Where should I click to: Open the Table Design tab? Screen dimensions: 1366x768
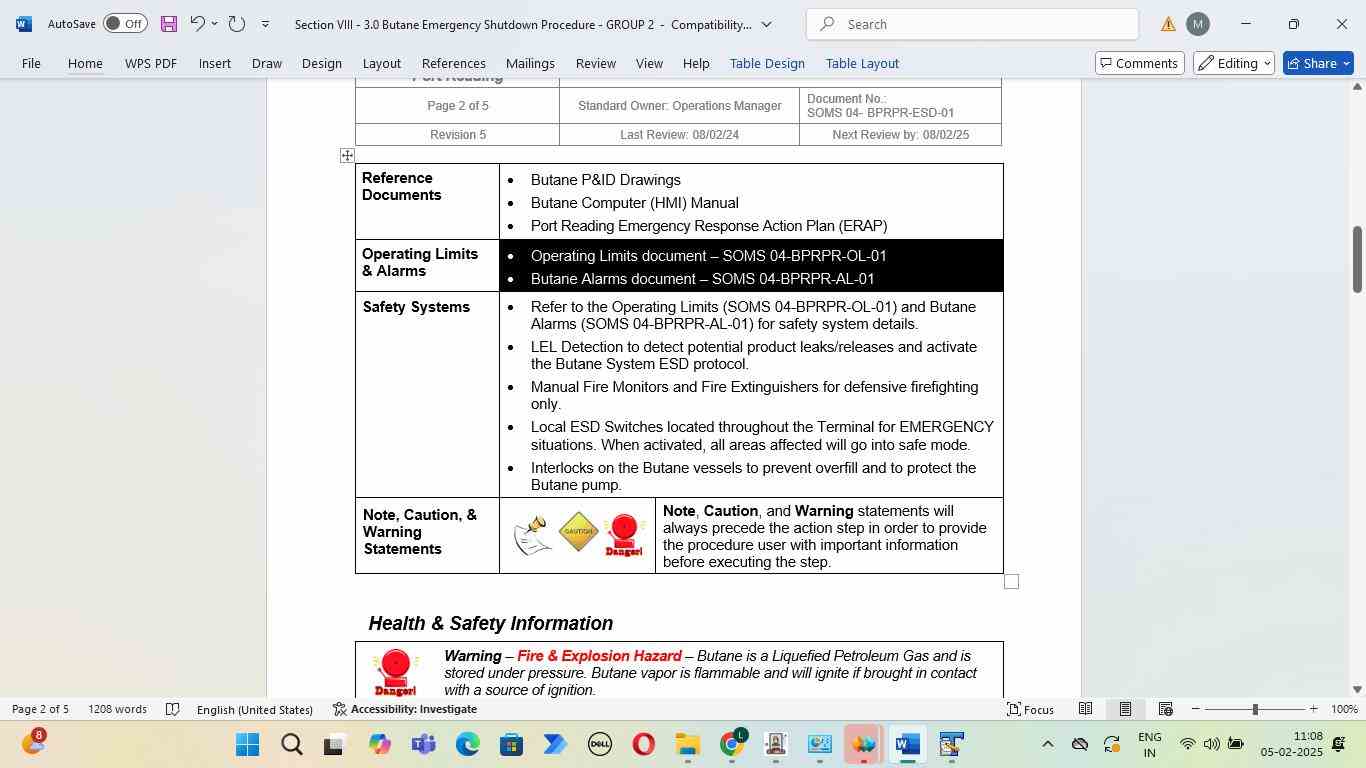[x=767, y=63]
